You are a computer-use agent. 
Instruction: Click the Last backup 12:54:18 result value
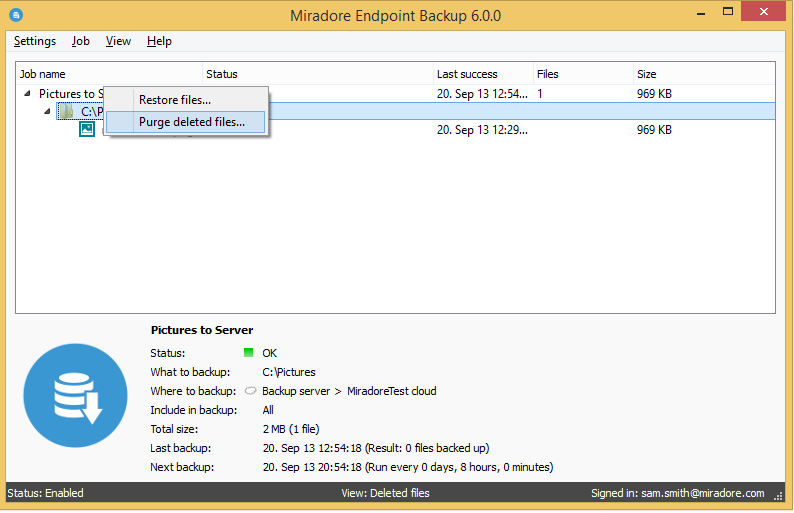376,448
